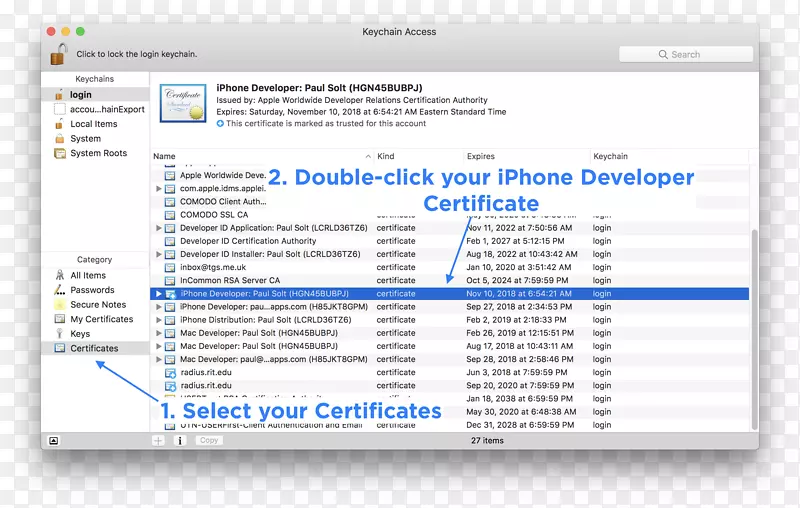800x508 pixels.
Task: Sort the list by the Keychain column
Action: [x=610, y=157]
